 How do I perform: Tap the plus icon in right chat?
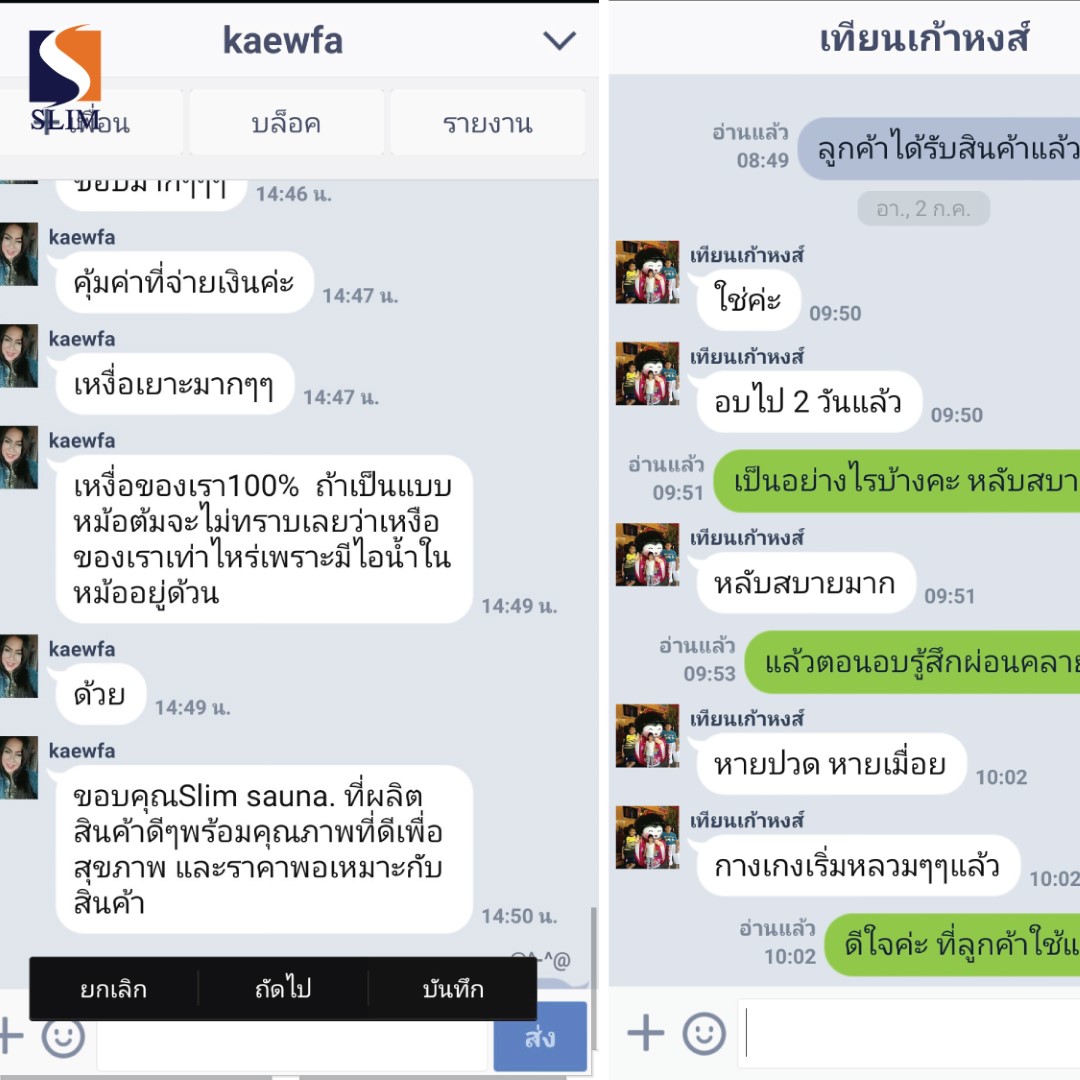[x=645, y=1032]
